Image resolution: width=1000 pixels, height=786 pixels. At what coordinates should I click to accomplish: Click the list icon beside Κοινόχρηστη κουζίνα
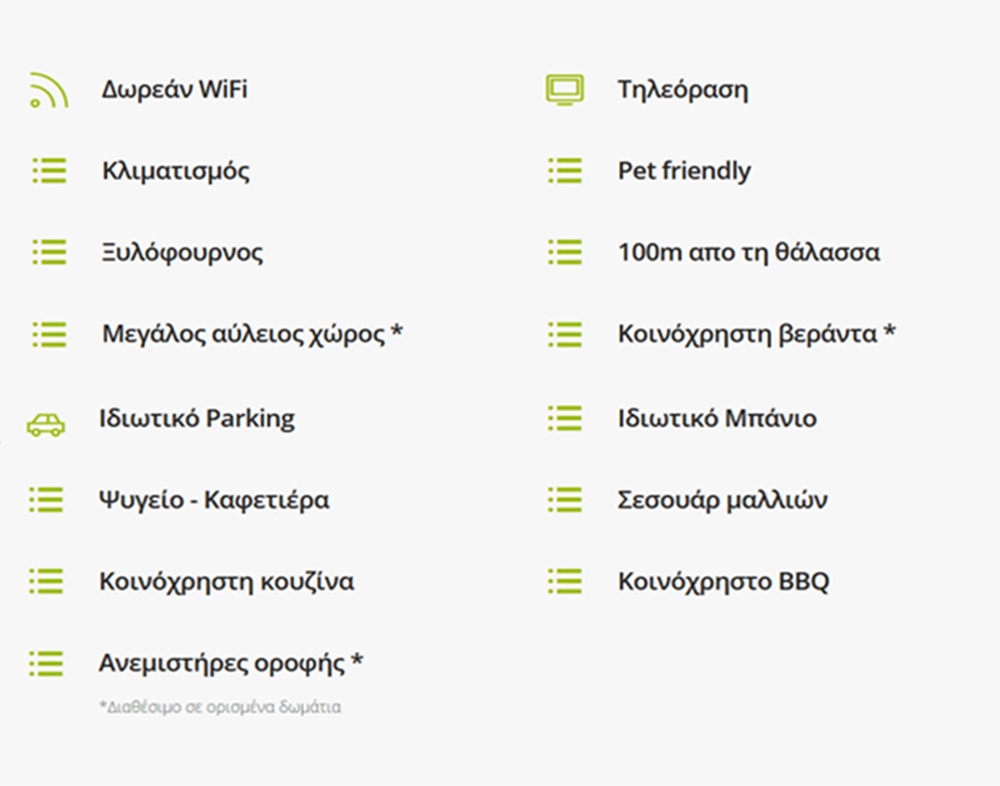tap(46, 581)
